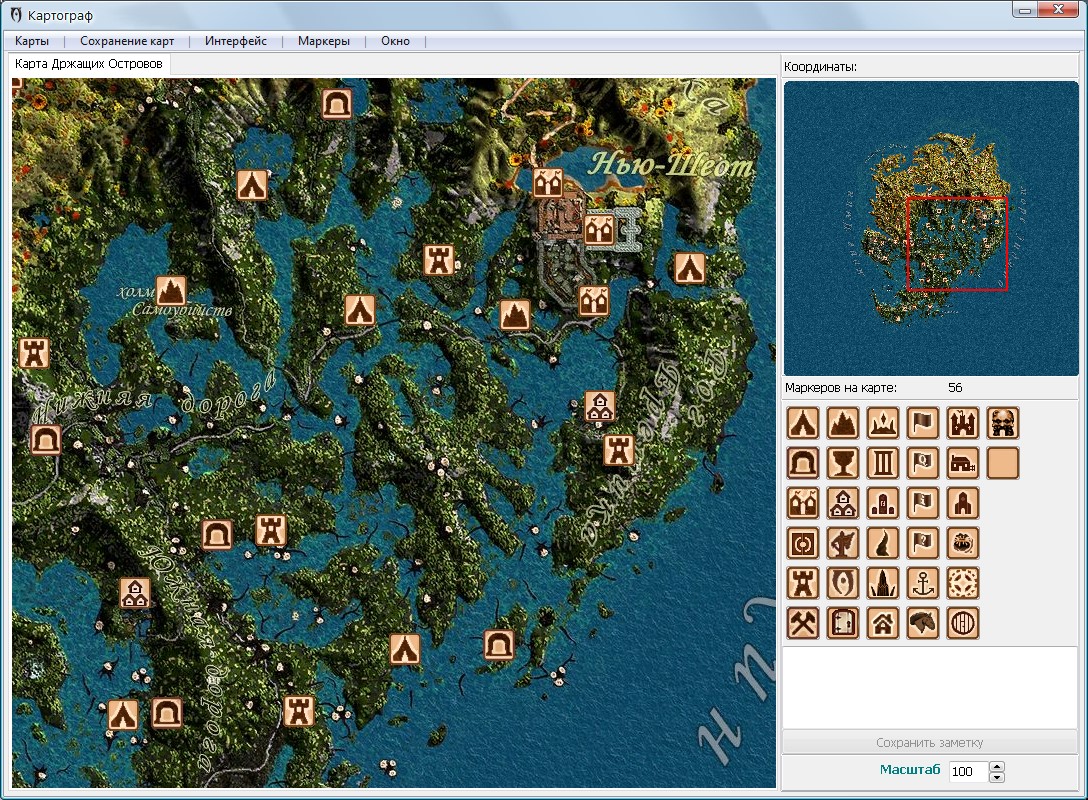Switch to Карта Дрожащих Островов tab
This screenshot has height=800, width=1088.
coord(89,62)
